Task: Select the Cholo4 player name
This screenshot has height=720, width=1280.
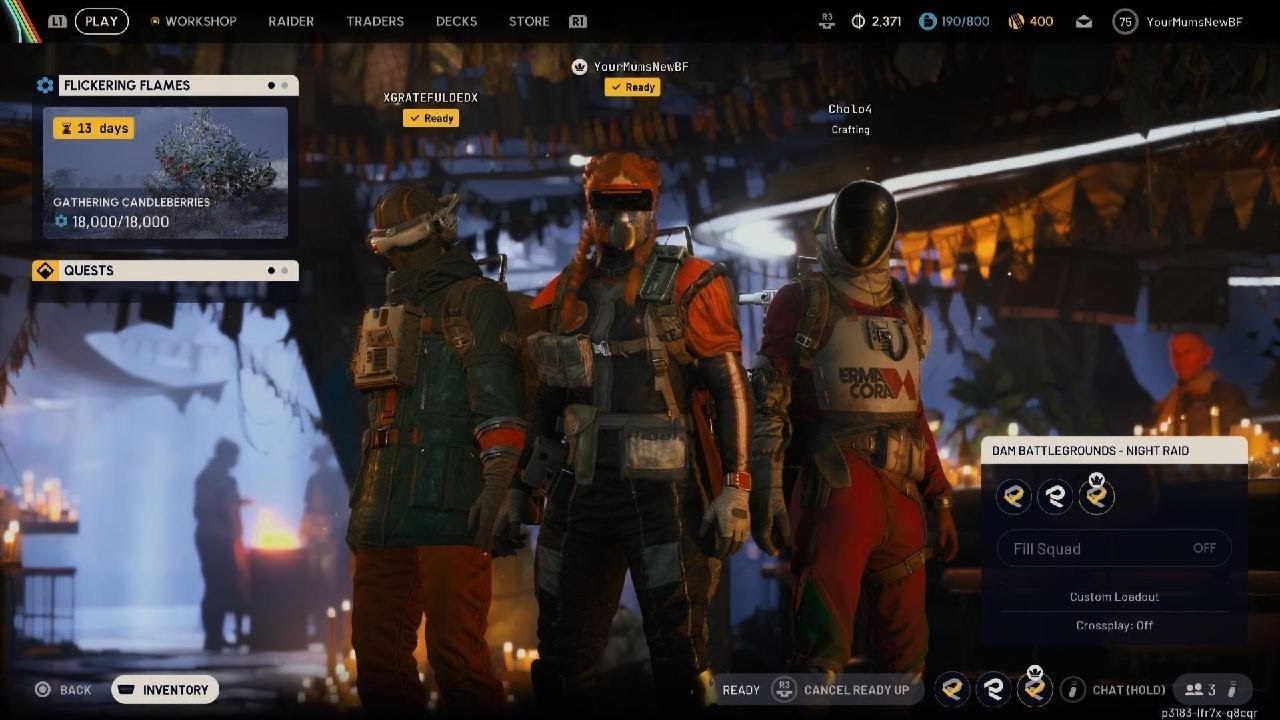Action: coord(850,109)
